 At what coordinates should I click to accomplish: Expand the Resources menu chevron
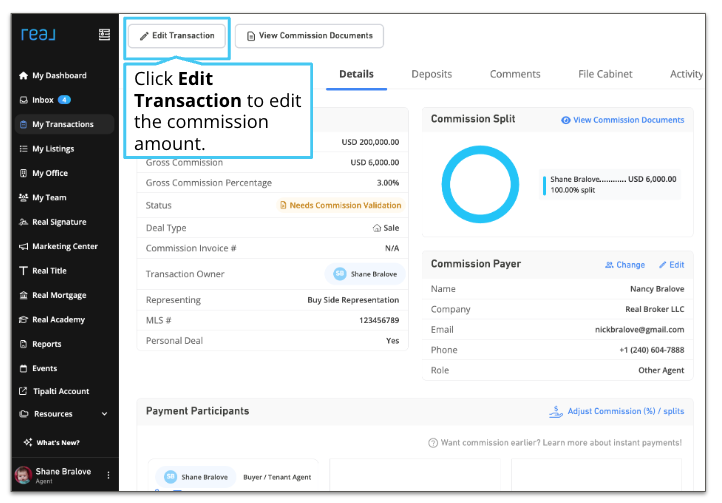tap(104, 414)
